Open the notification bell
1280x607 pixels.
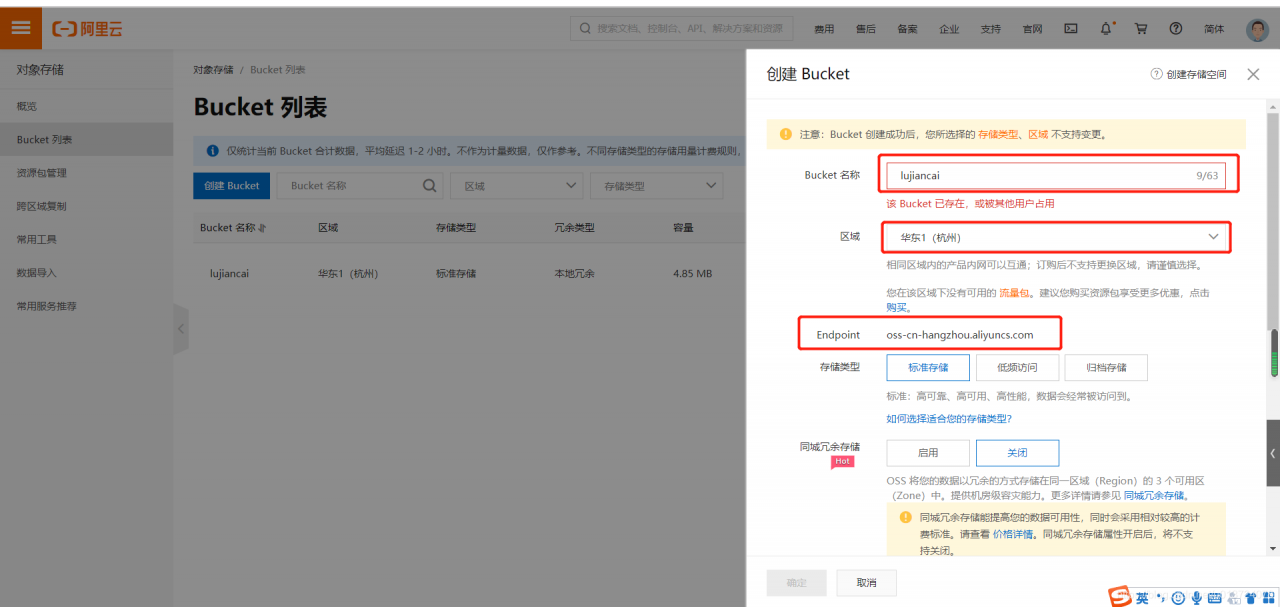coord(1106,29)
